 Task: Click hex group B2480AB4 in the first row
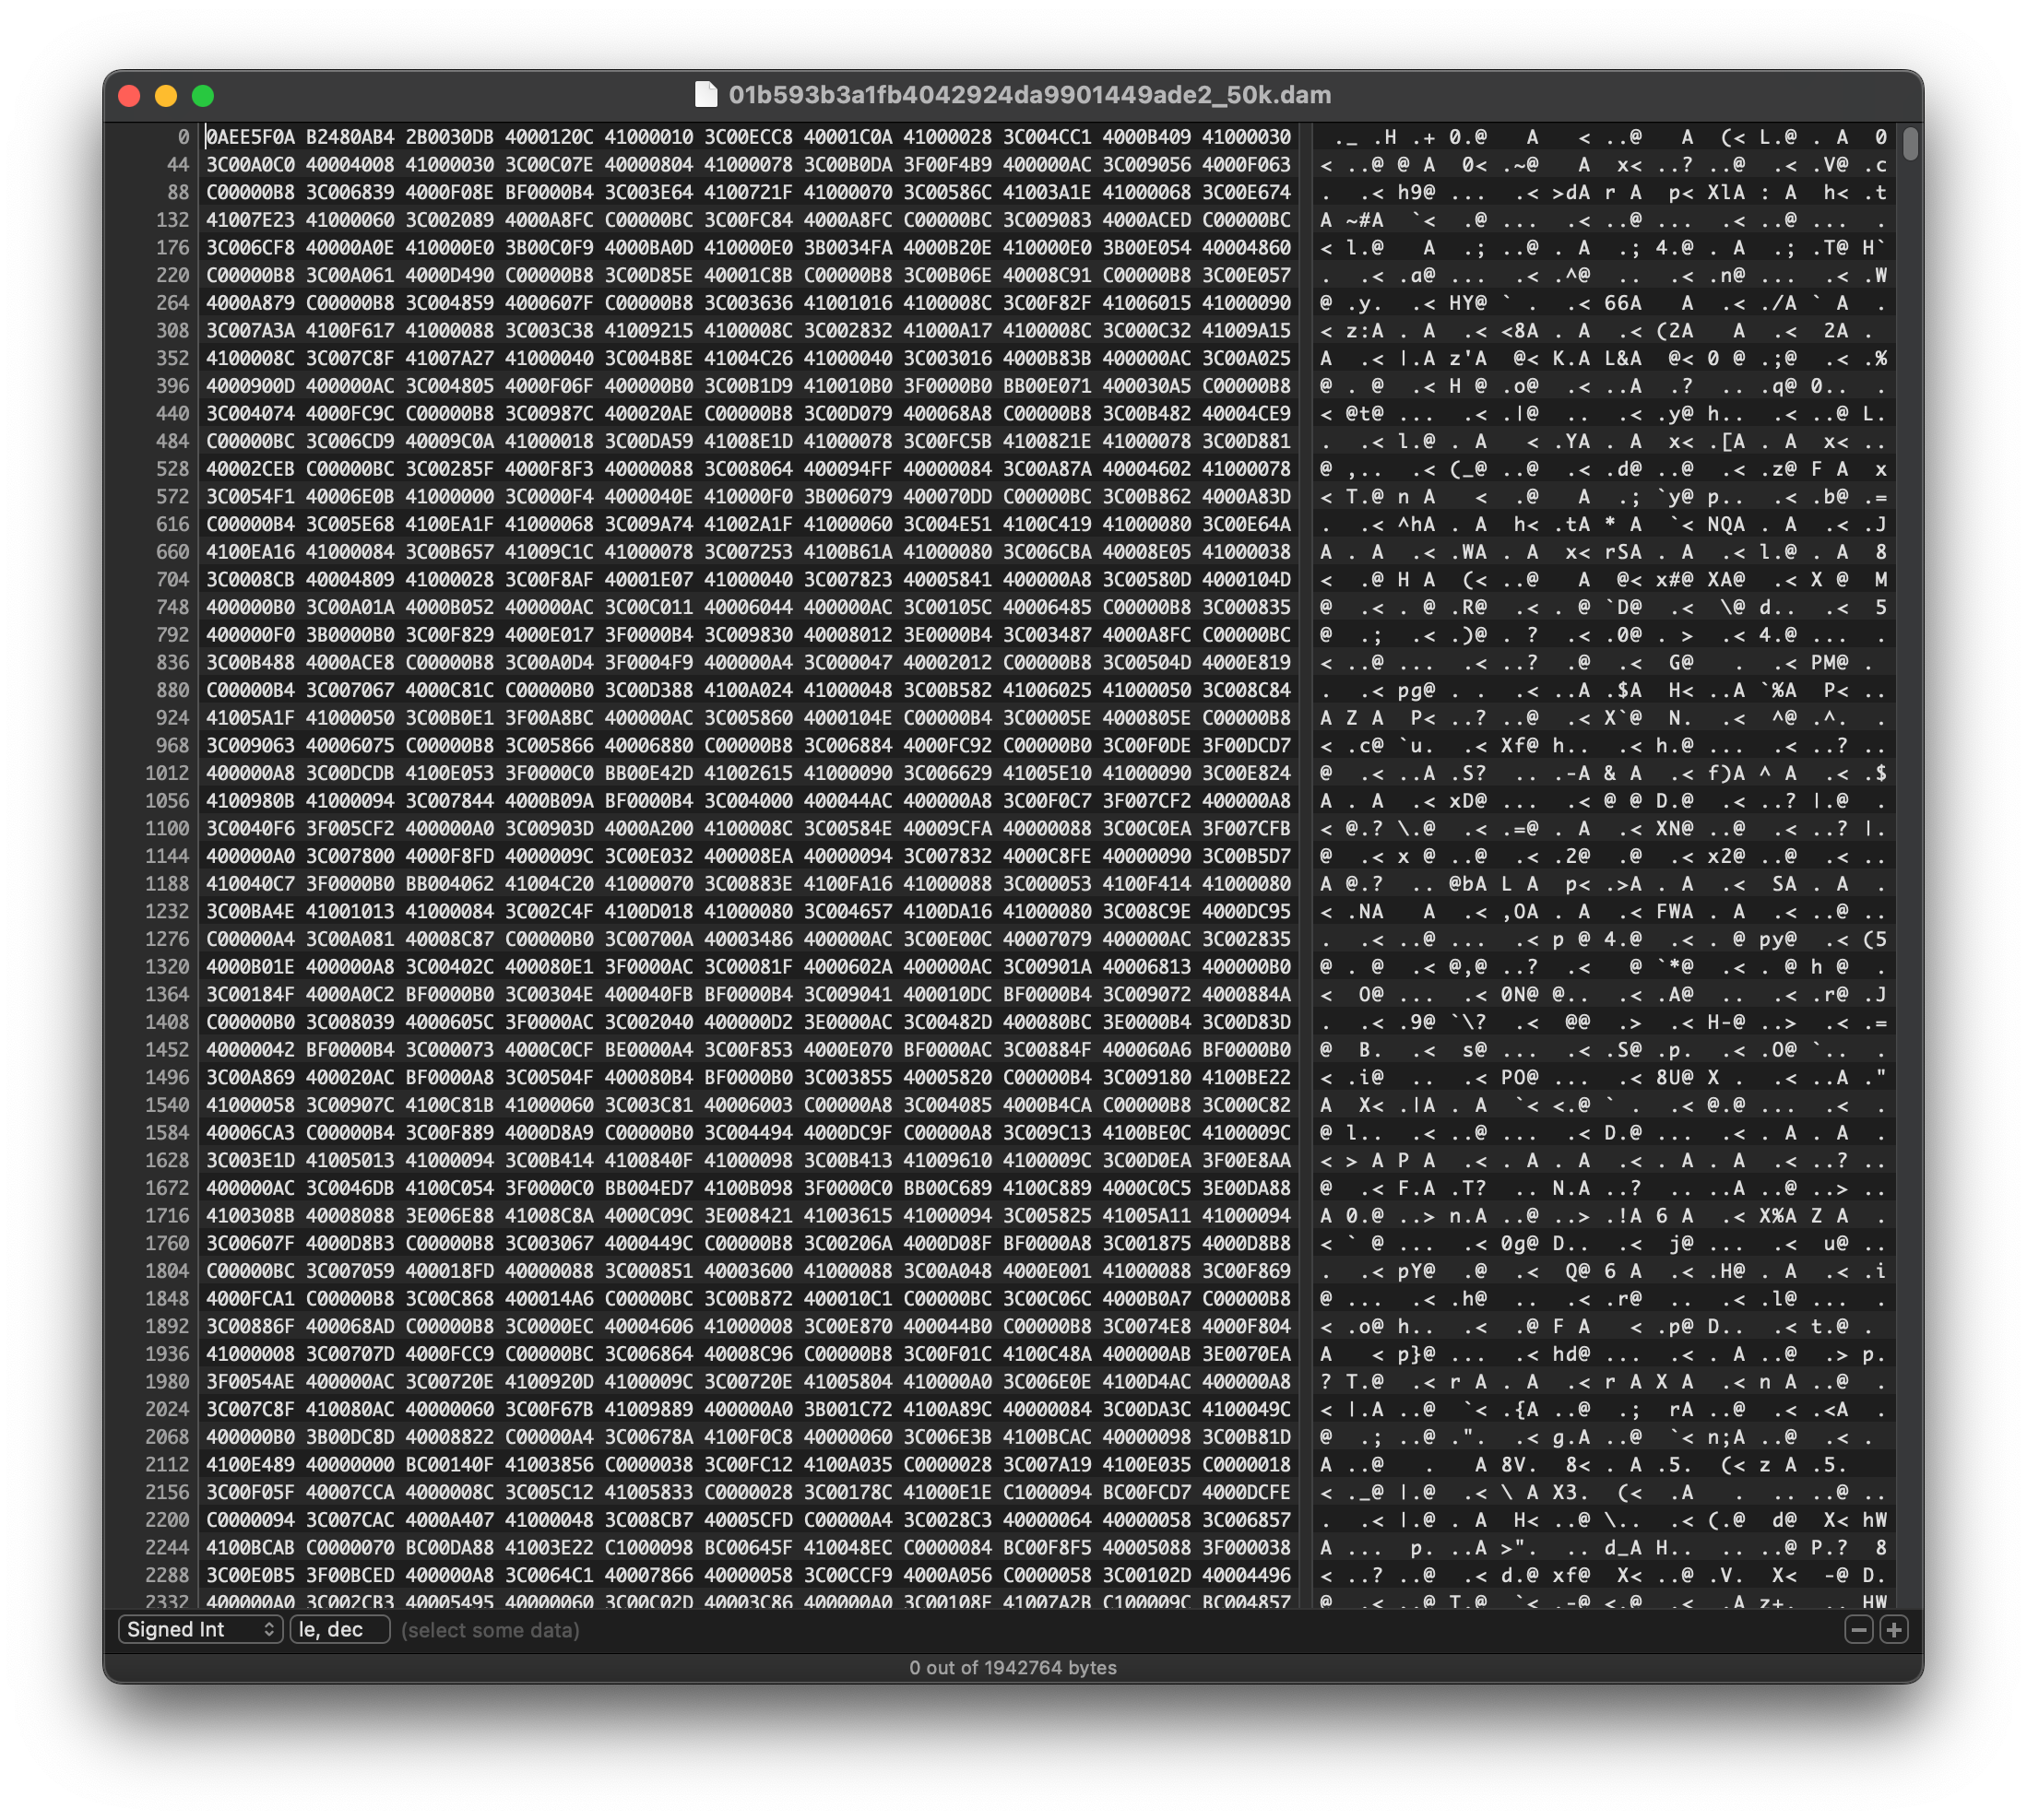click(350, 137)
